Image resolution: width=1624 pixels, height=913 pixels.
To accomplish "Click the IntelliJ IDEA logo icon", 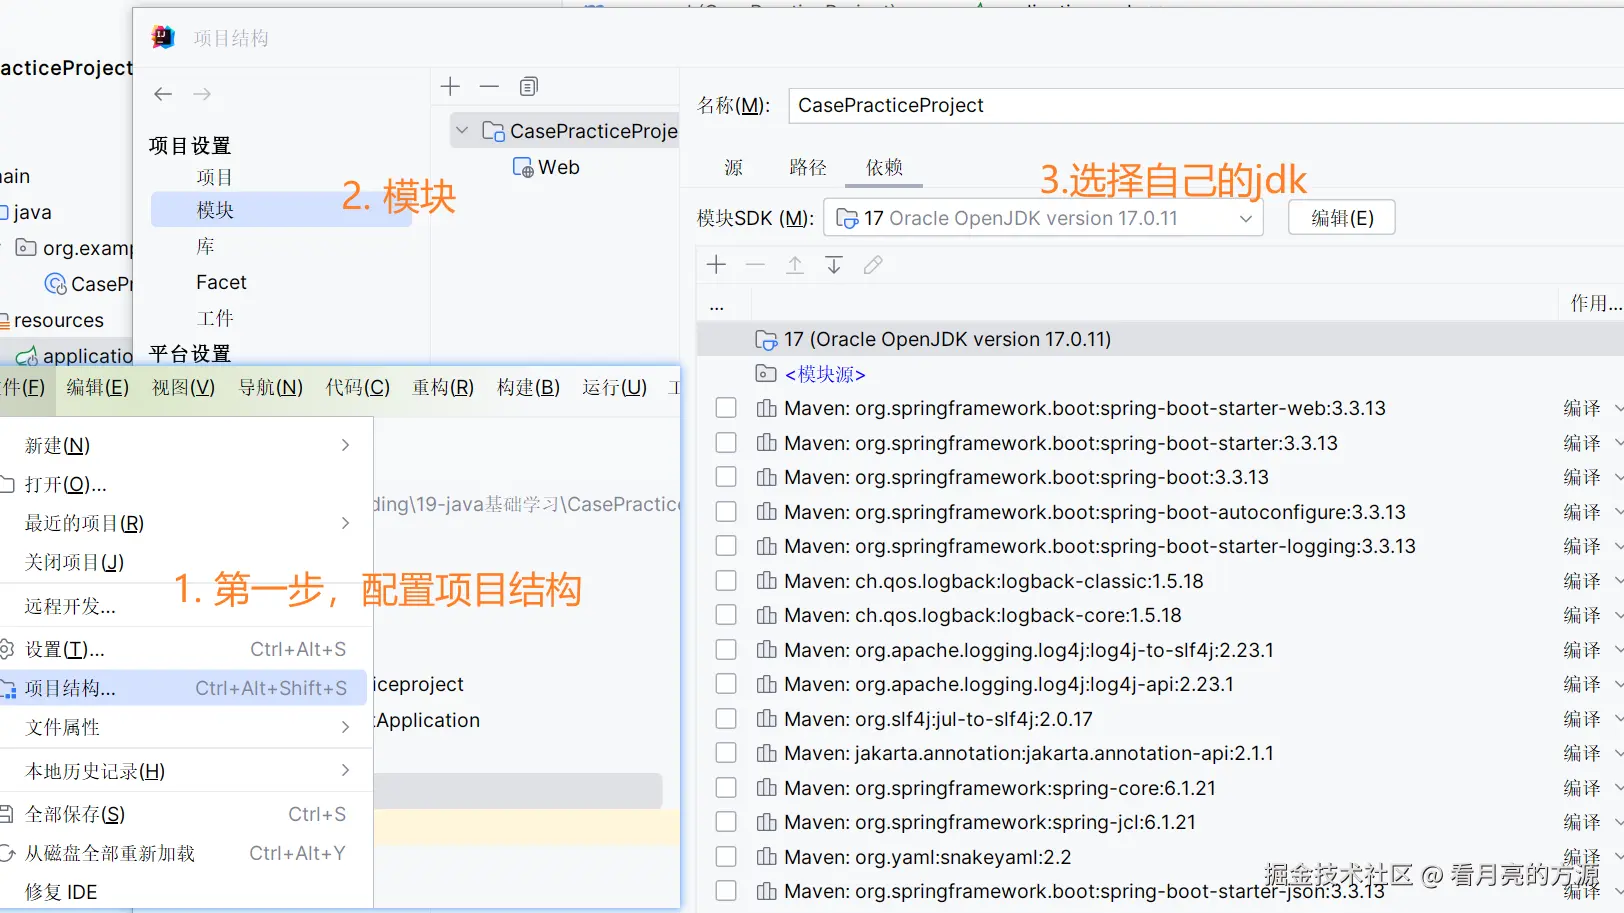I will pyautogui.click(x=163, y=38).
